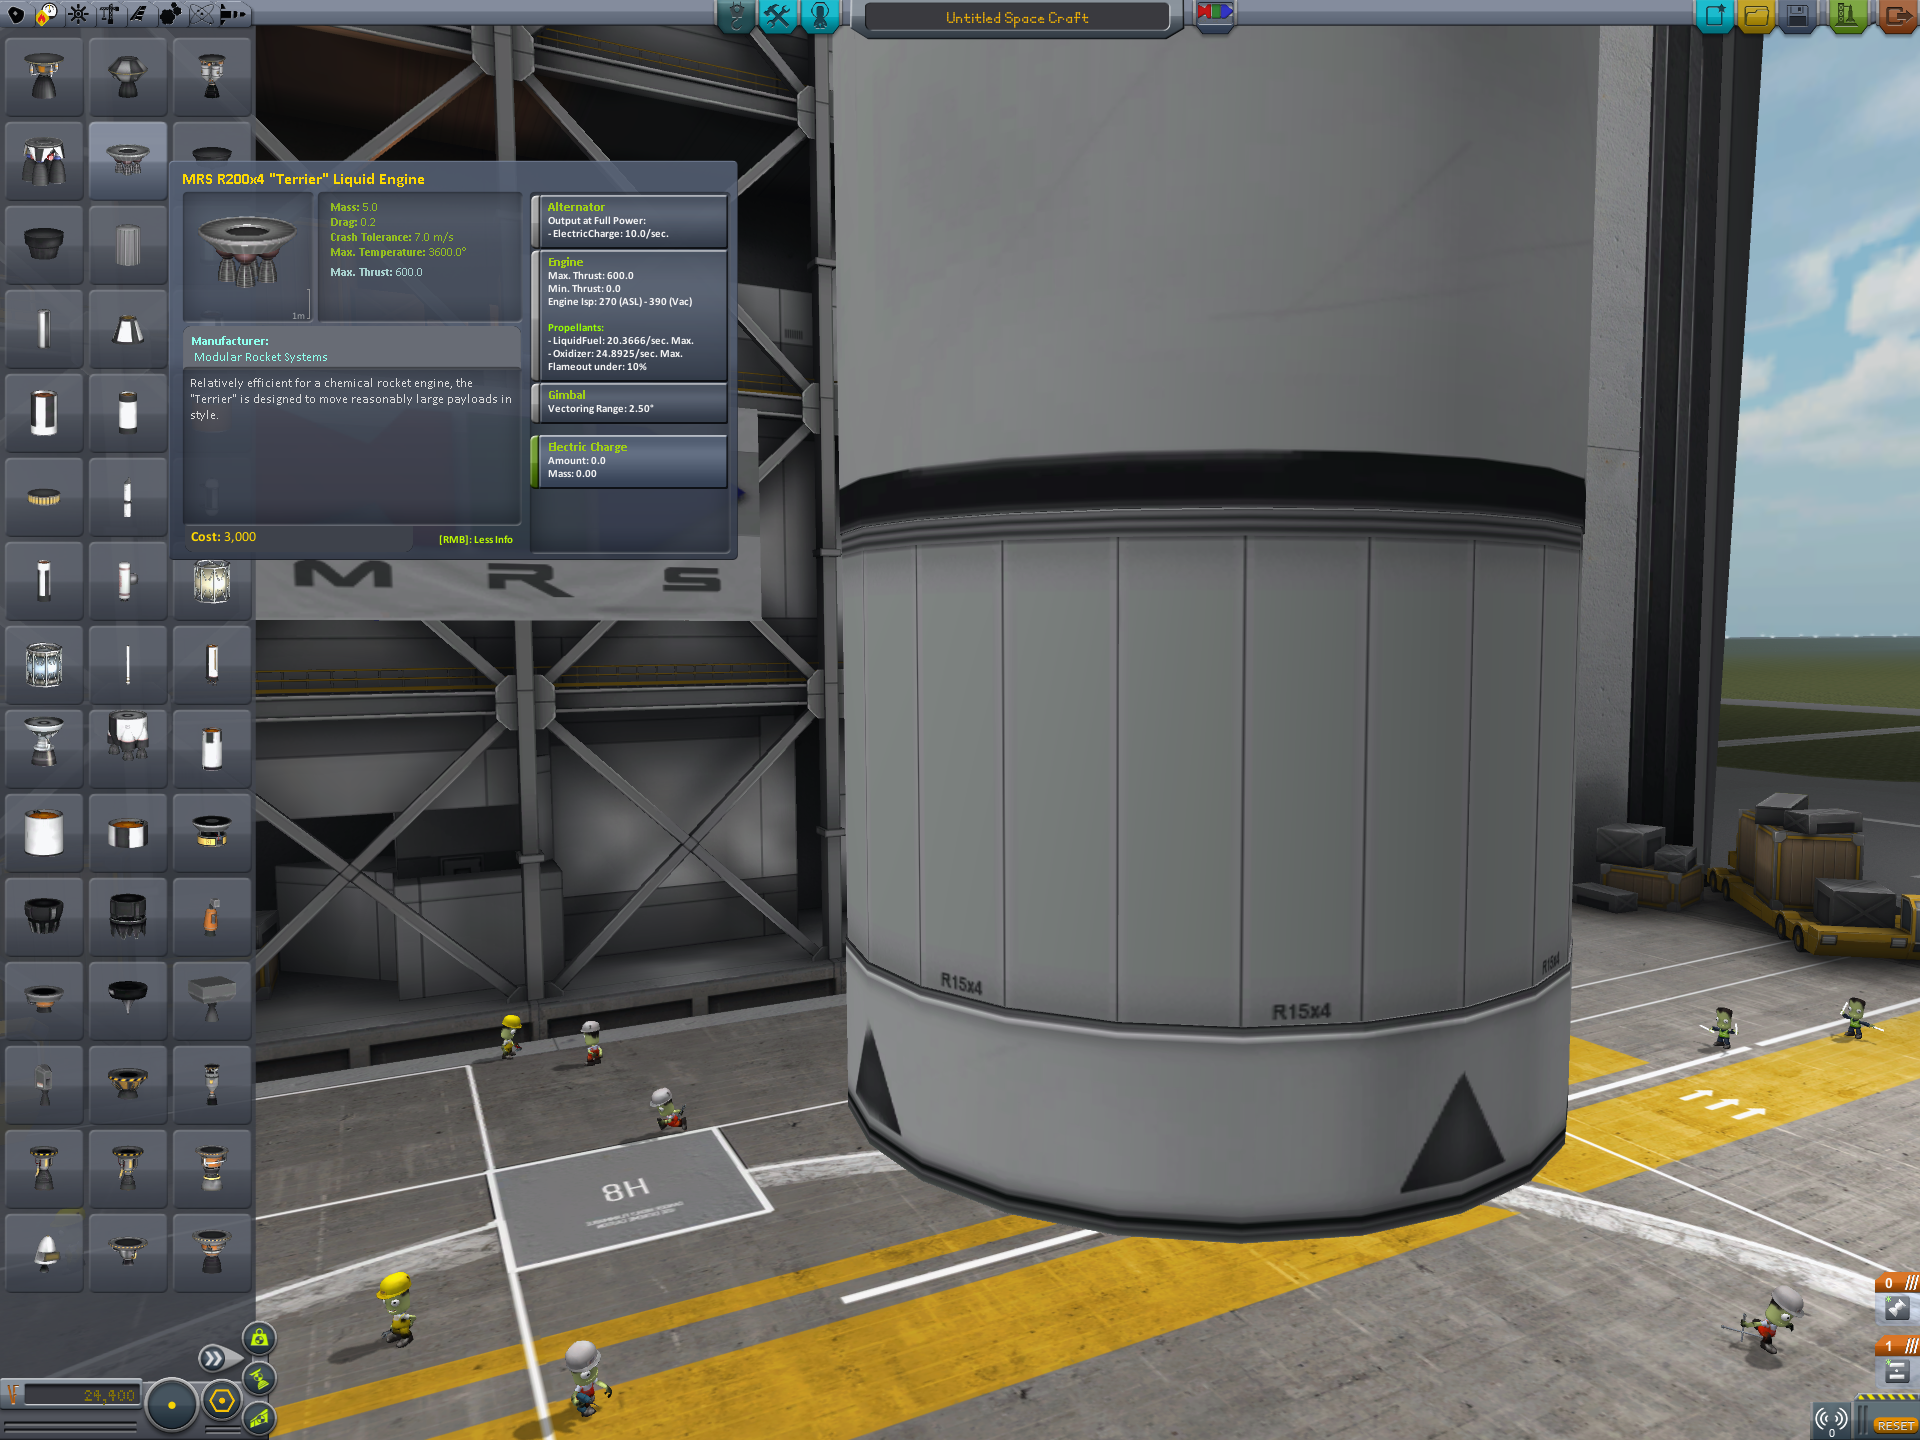Click the funds readout showing 24,400

pyautogui.click(x=80, y=1395)
